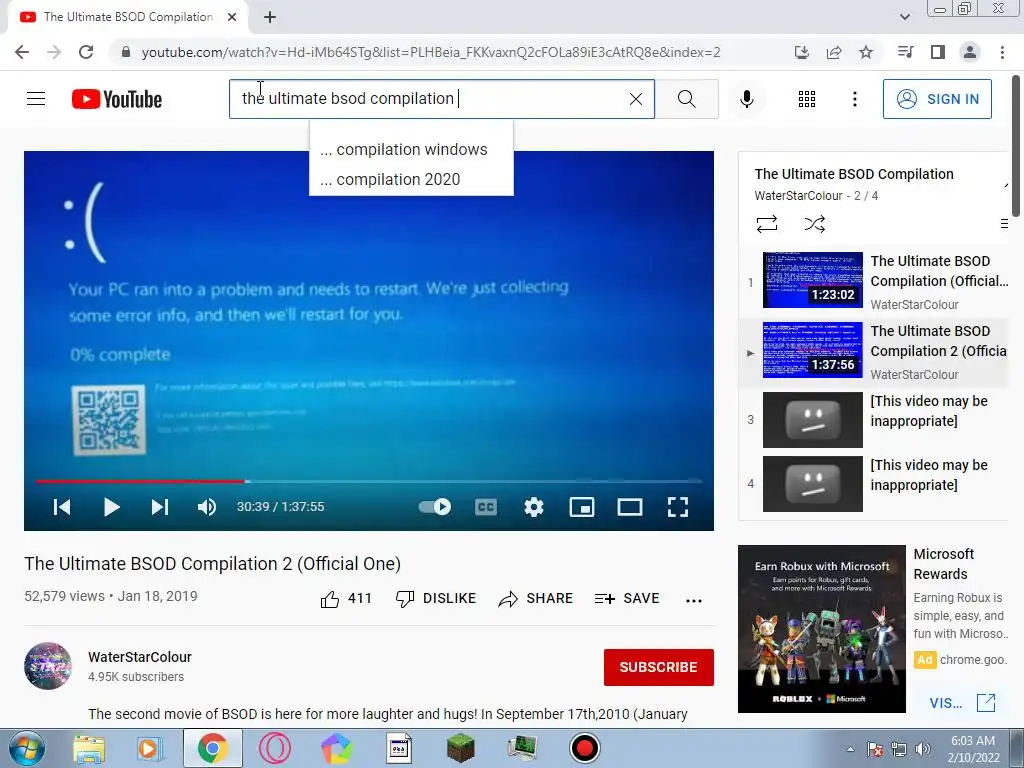Subscribe to WaterStarColour channel

click(x=658, y=667)
